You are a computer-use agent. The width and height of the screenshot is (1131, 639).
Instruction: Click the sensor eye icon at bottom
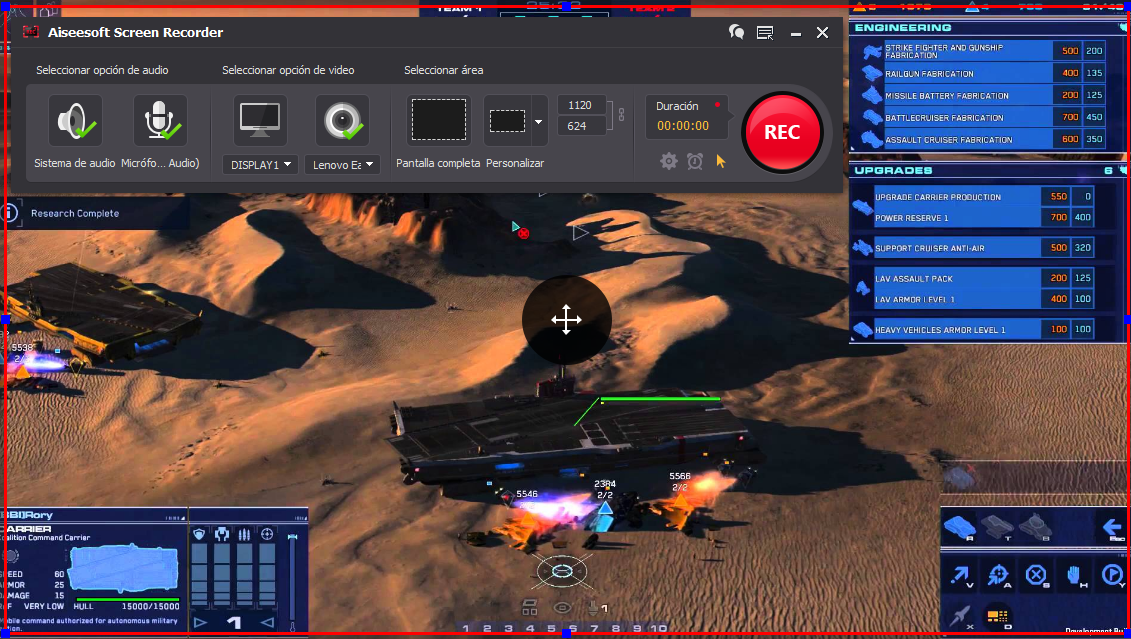562,607
